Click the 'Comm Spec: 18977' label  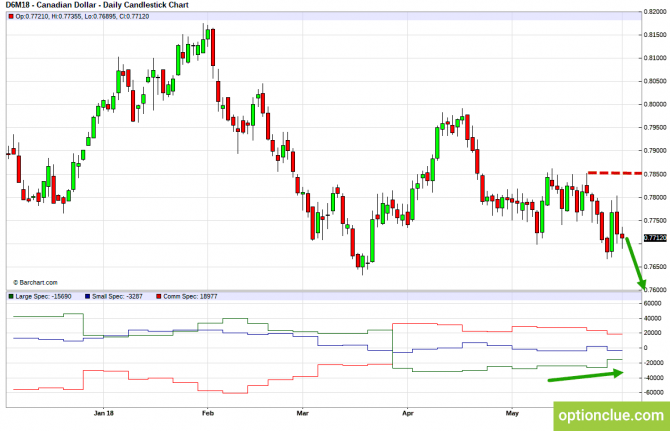[x=190, y=296]
